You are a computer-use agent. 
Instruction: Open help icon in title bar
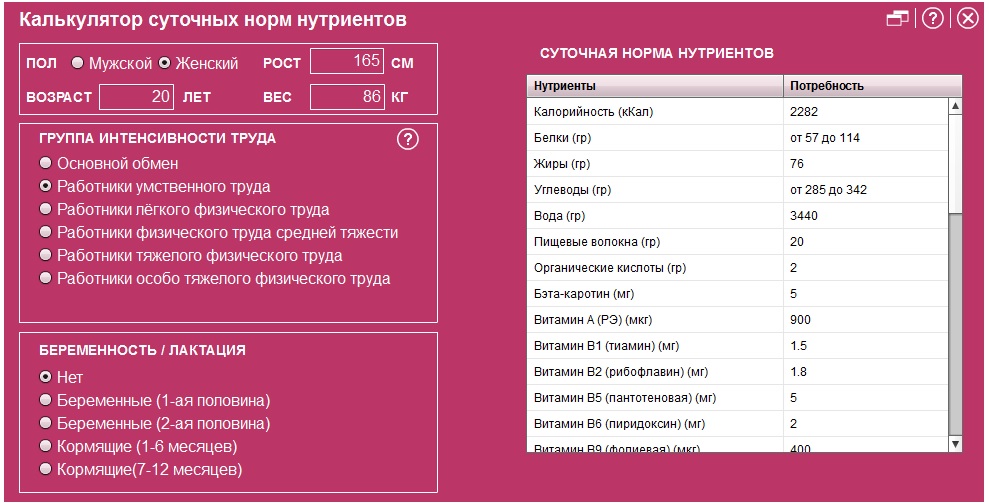[932, 19]
